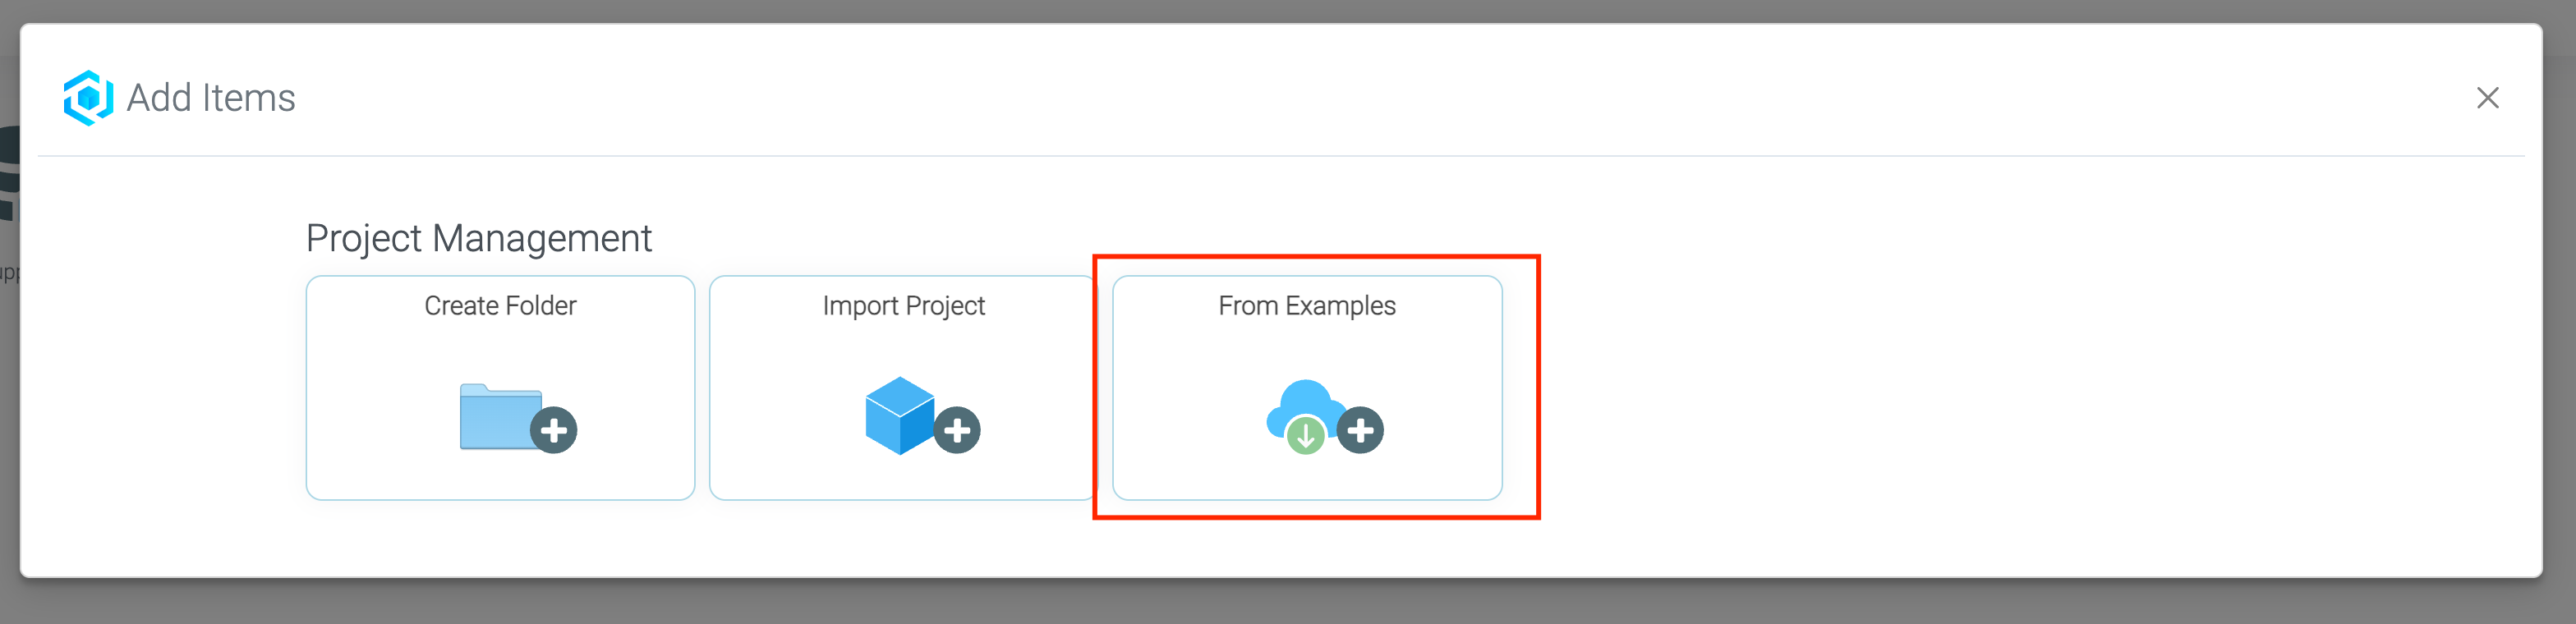Click the plus badge on the cube icon
2576x624 pixels.
[958, 432]
